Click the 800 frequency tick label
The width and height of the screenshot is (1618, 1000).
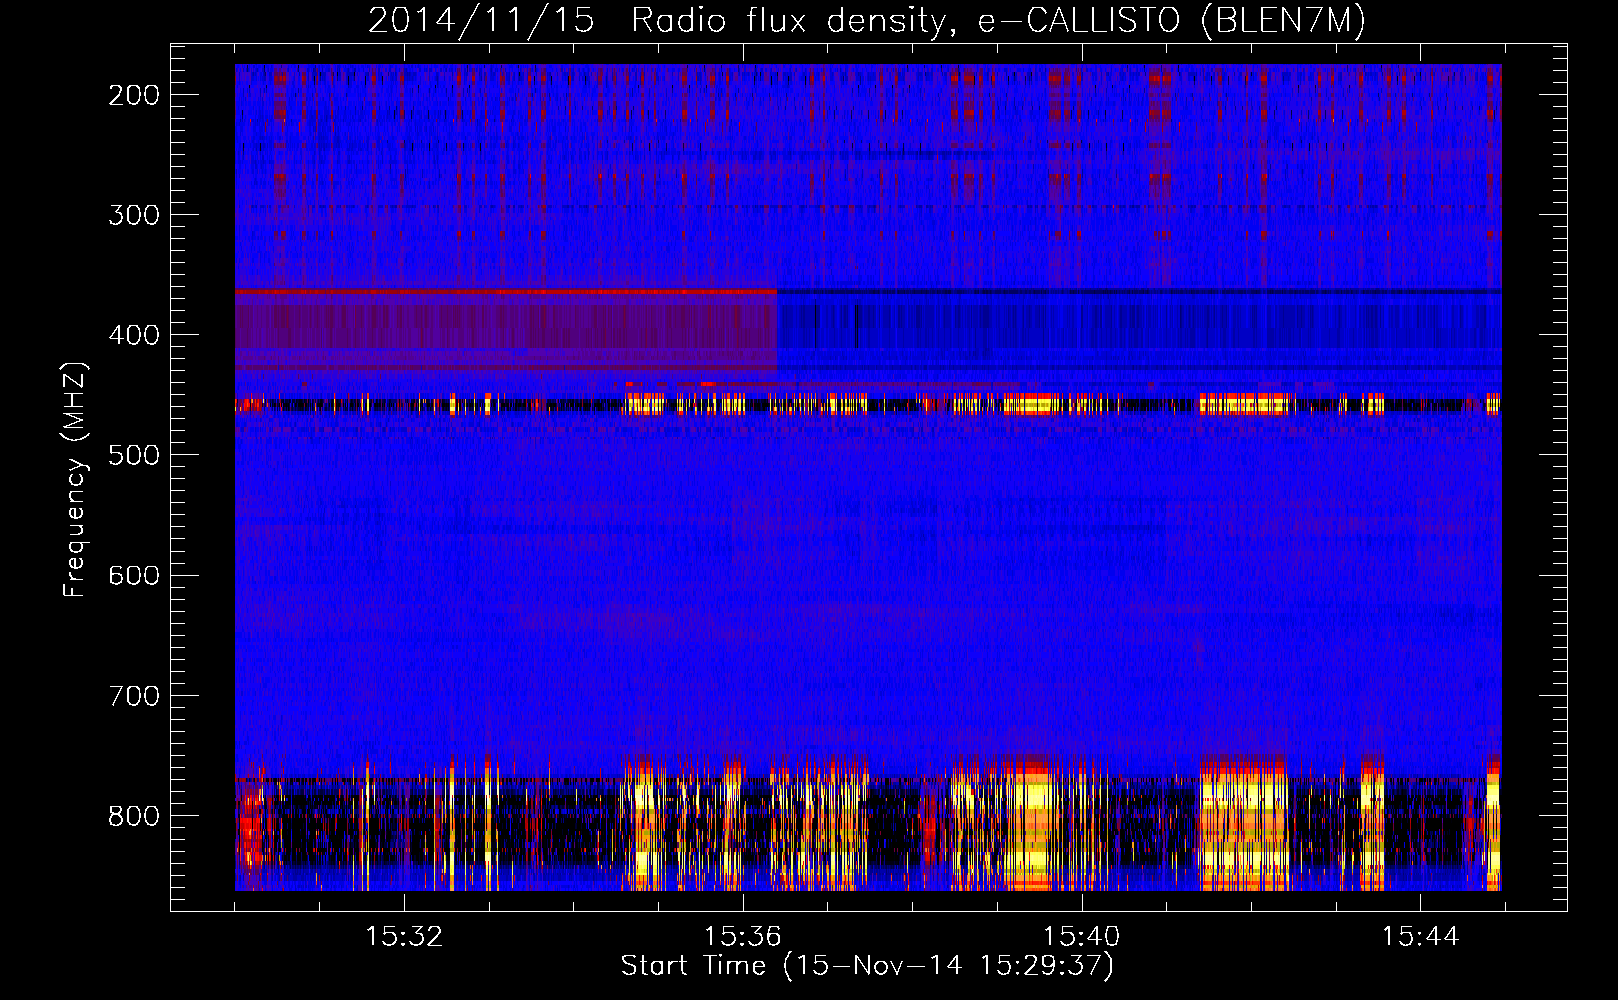click(x=134, y=815)
